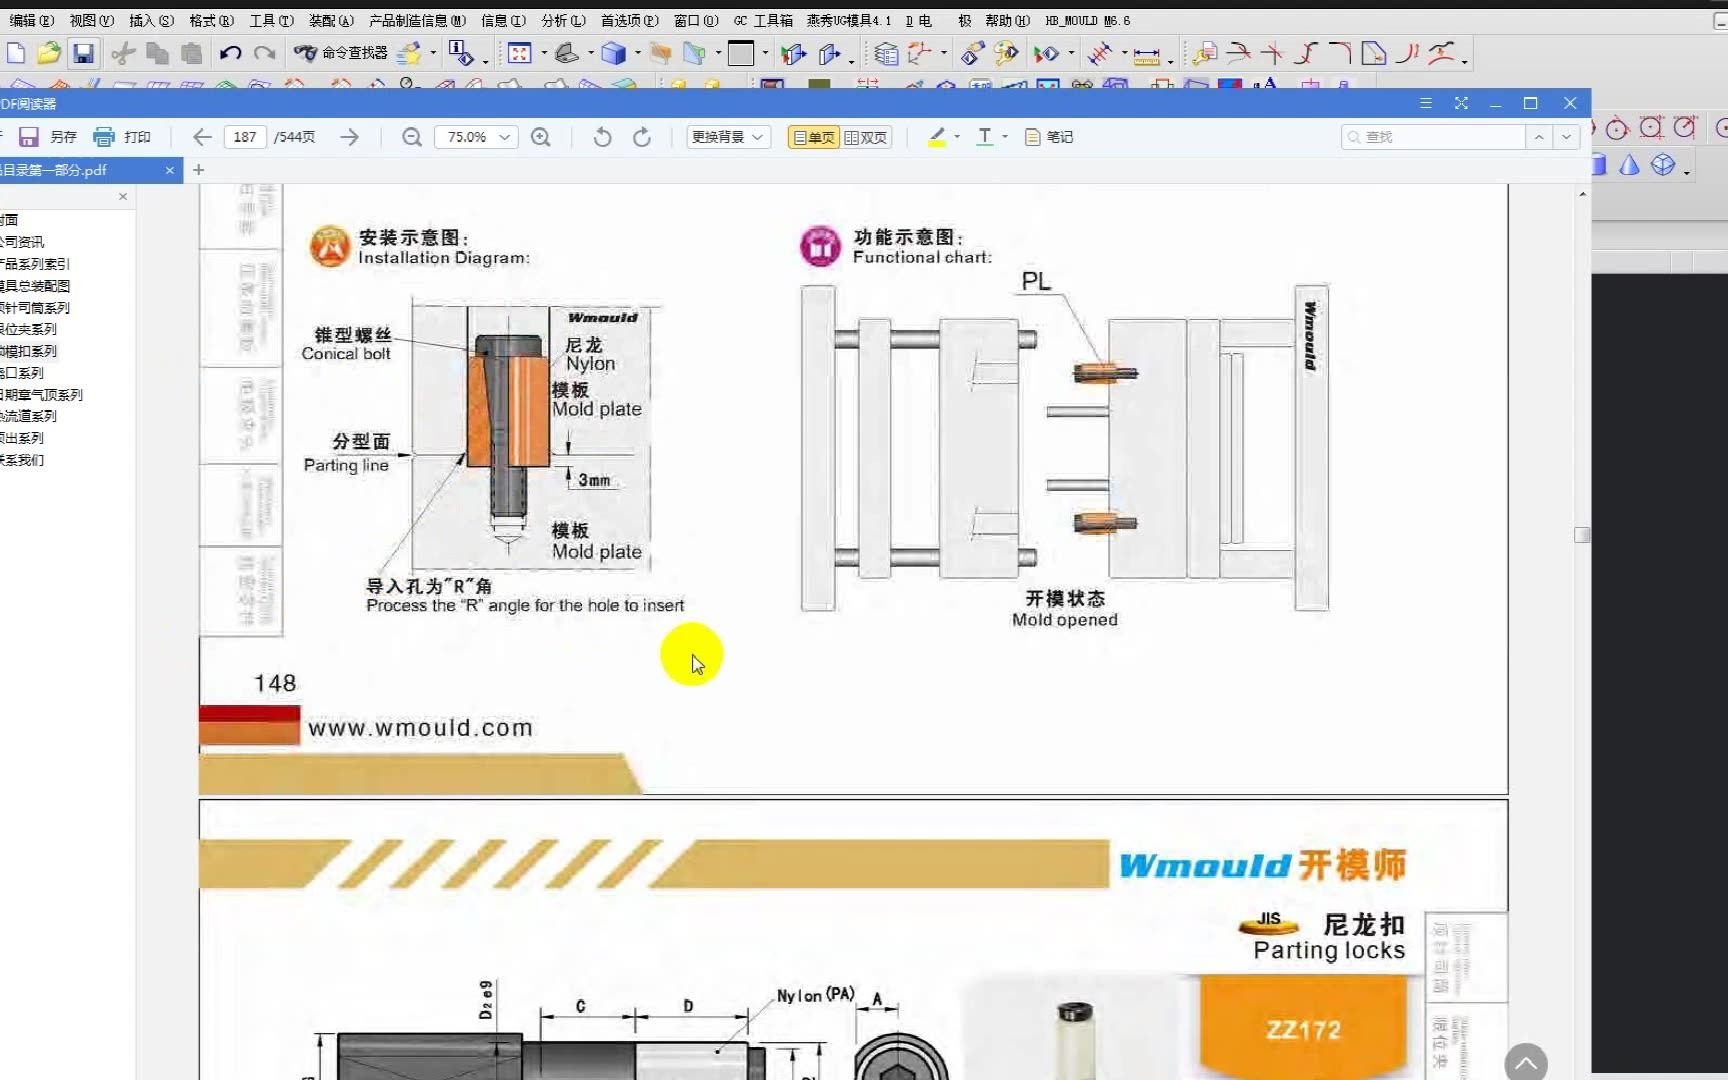Click the Save diskette icon in the NX toolbar
This screenshot has width=1728, height=1080.
point(85,53)
